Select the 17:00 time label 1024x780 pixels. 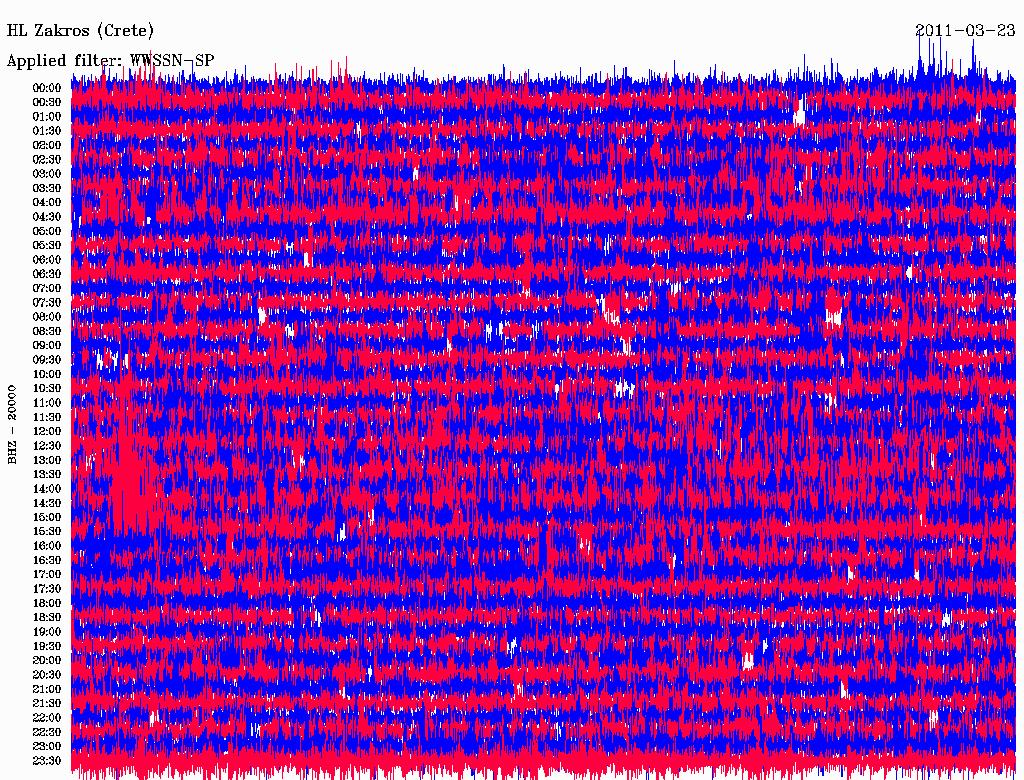(47, 574)
